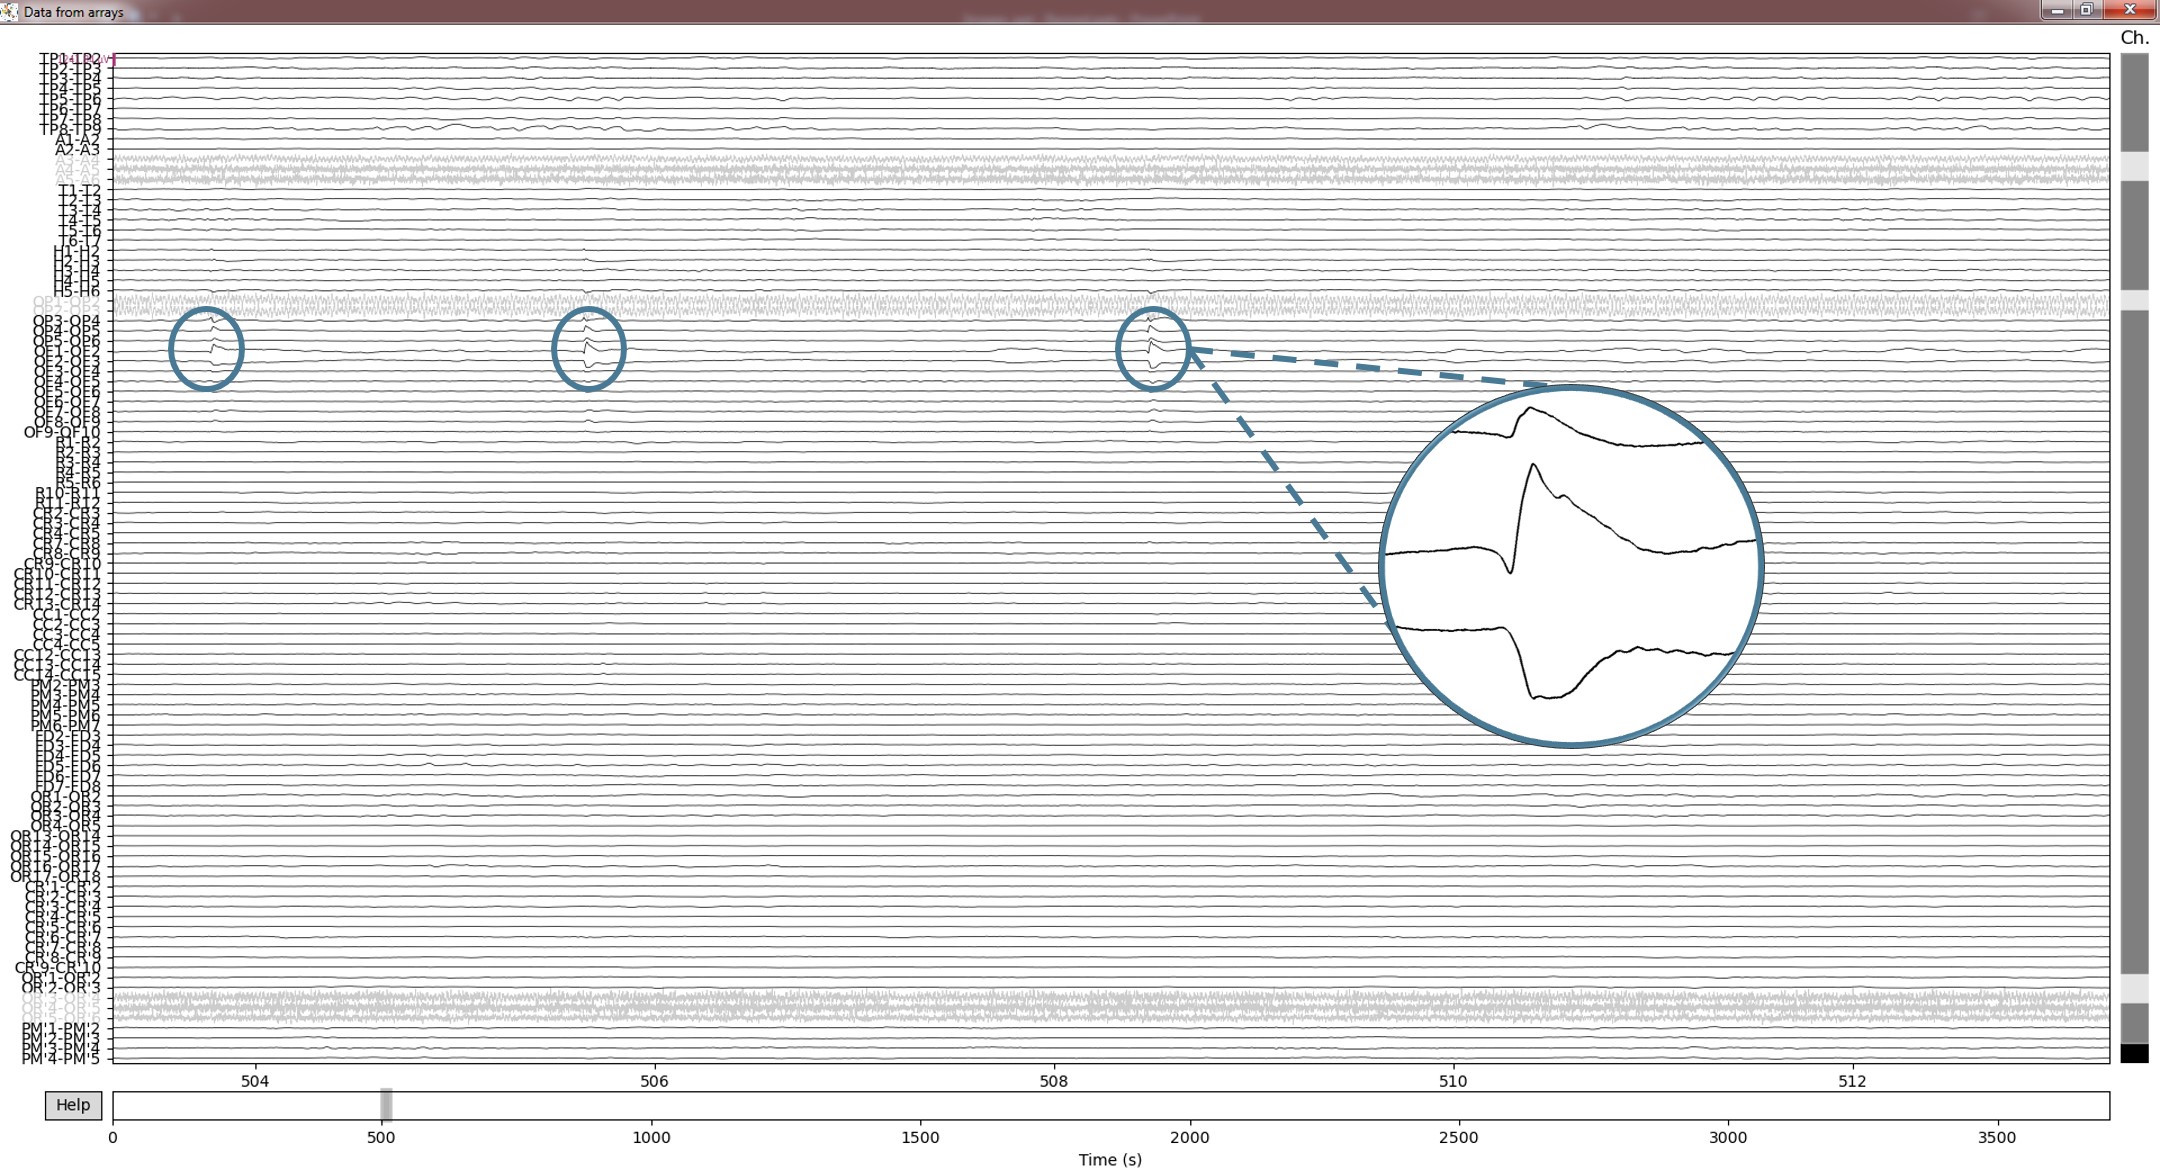Click the gray position marker near 500 seconds

(385, 1105)
